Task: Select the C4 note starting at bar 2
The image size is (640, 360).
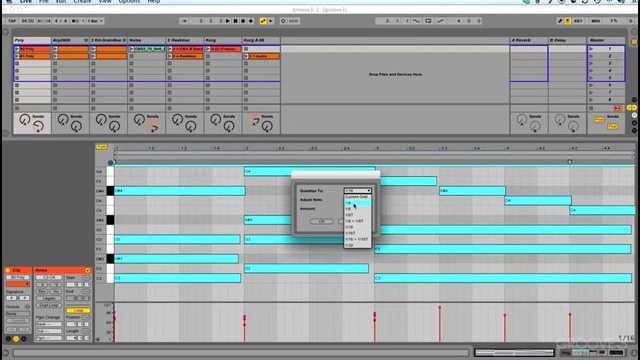Action: (309, 171)
